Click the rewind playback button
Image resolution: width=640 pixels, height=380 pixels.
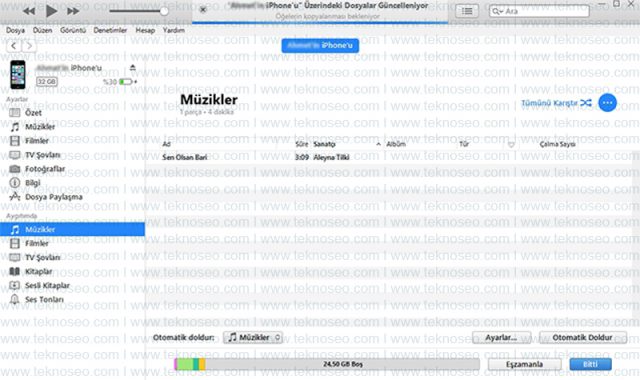pyautogui.click(x=29, y=11)
